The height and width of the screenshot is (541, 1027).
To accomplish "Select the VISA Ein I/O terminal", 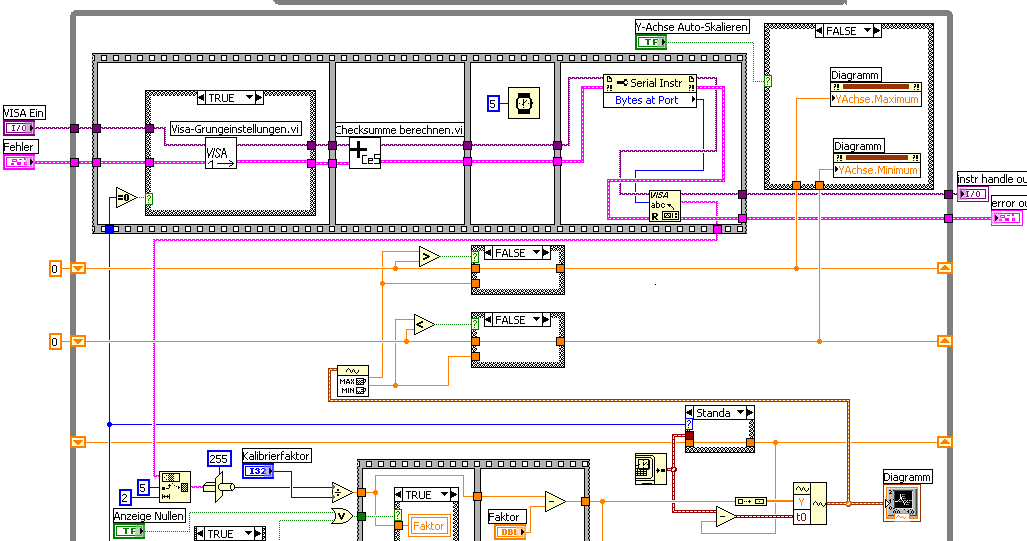I will coord(19,128).
